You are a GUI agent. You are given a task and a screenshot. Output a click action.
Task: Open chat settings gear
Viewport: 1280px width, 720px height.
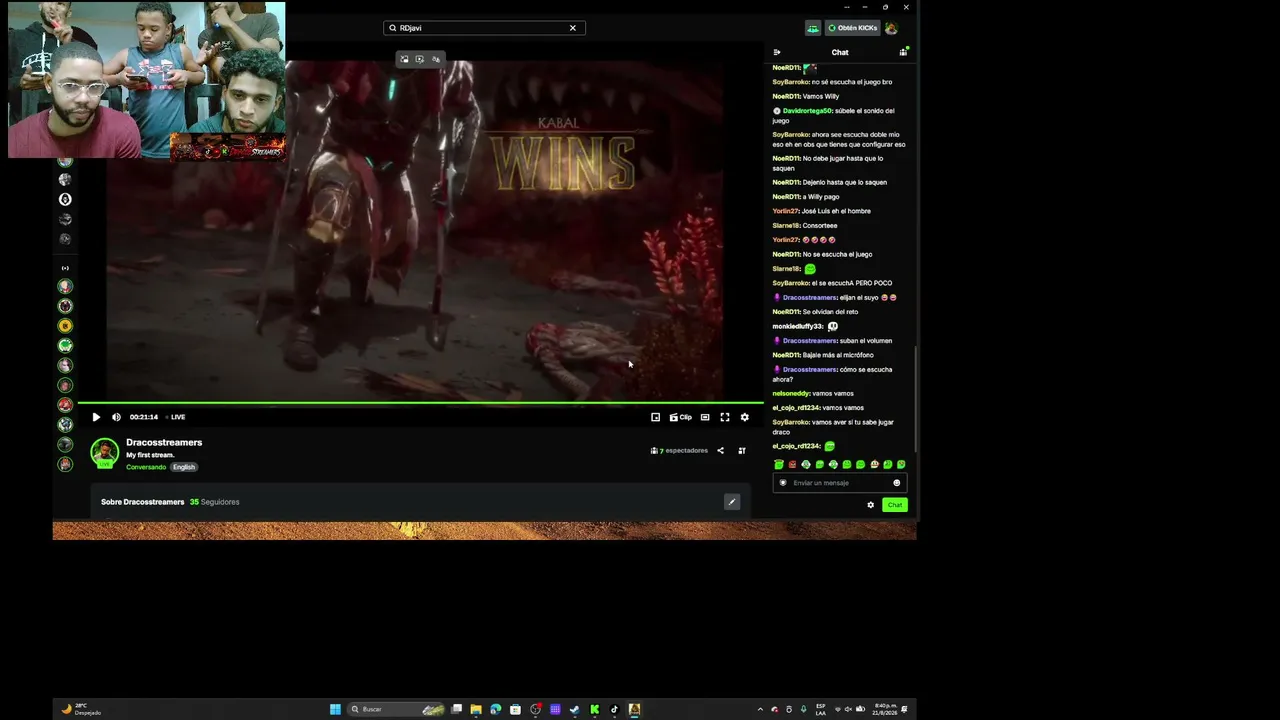870,505
